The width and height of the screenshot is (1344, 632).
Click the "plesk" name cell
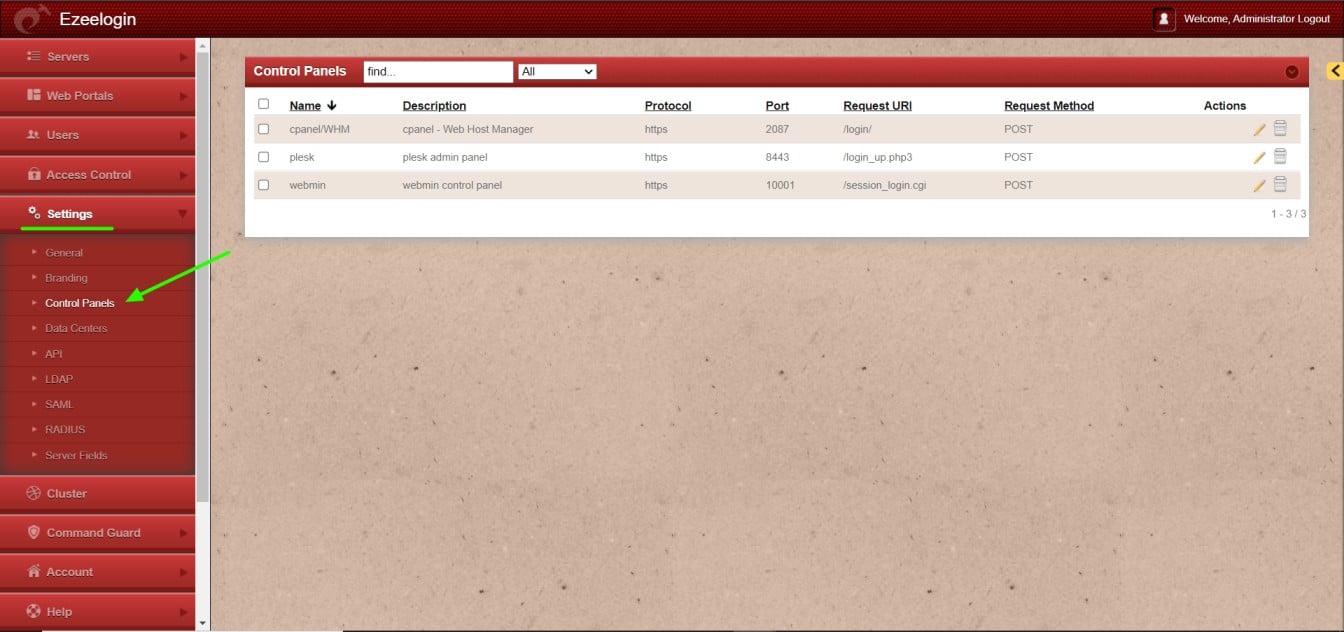302,157
